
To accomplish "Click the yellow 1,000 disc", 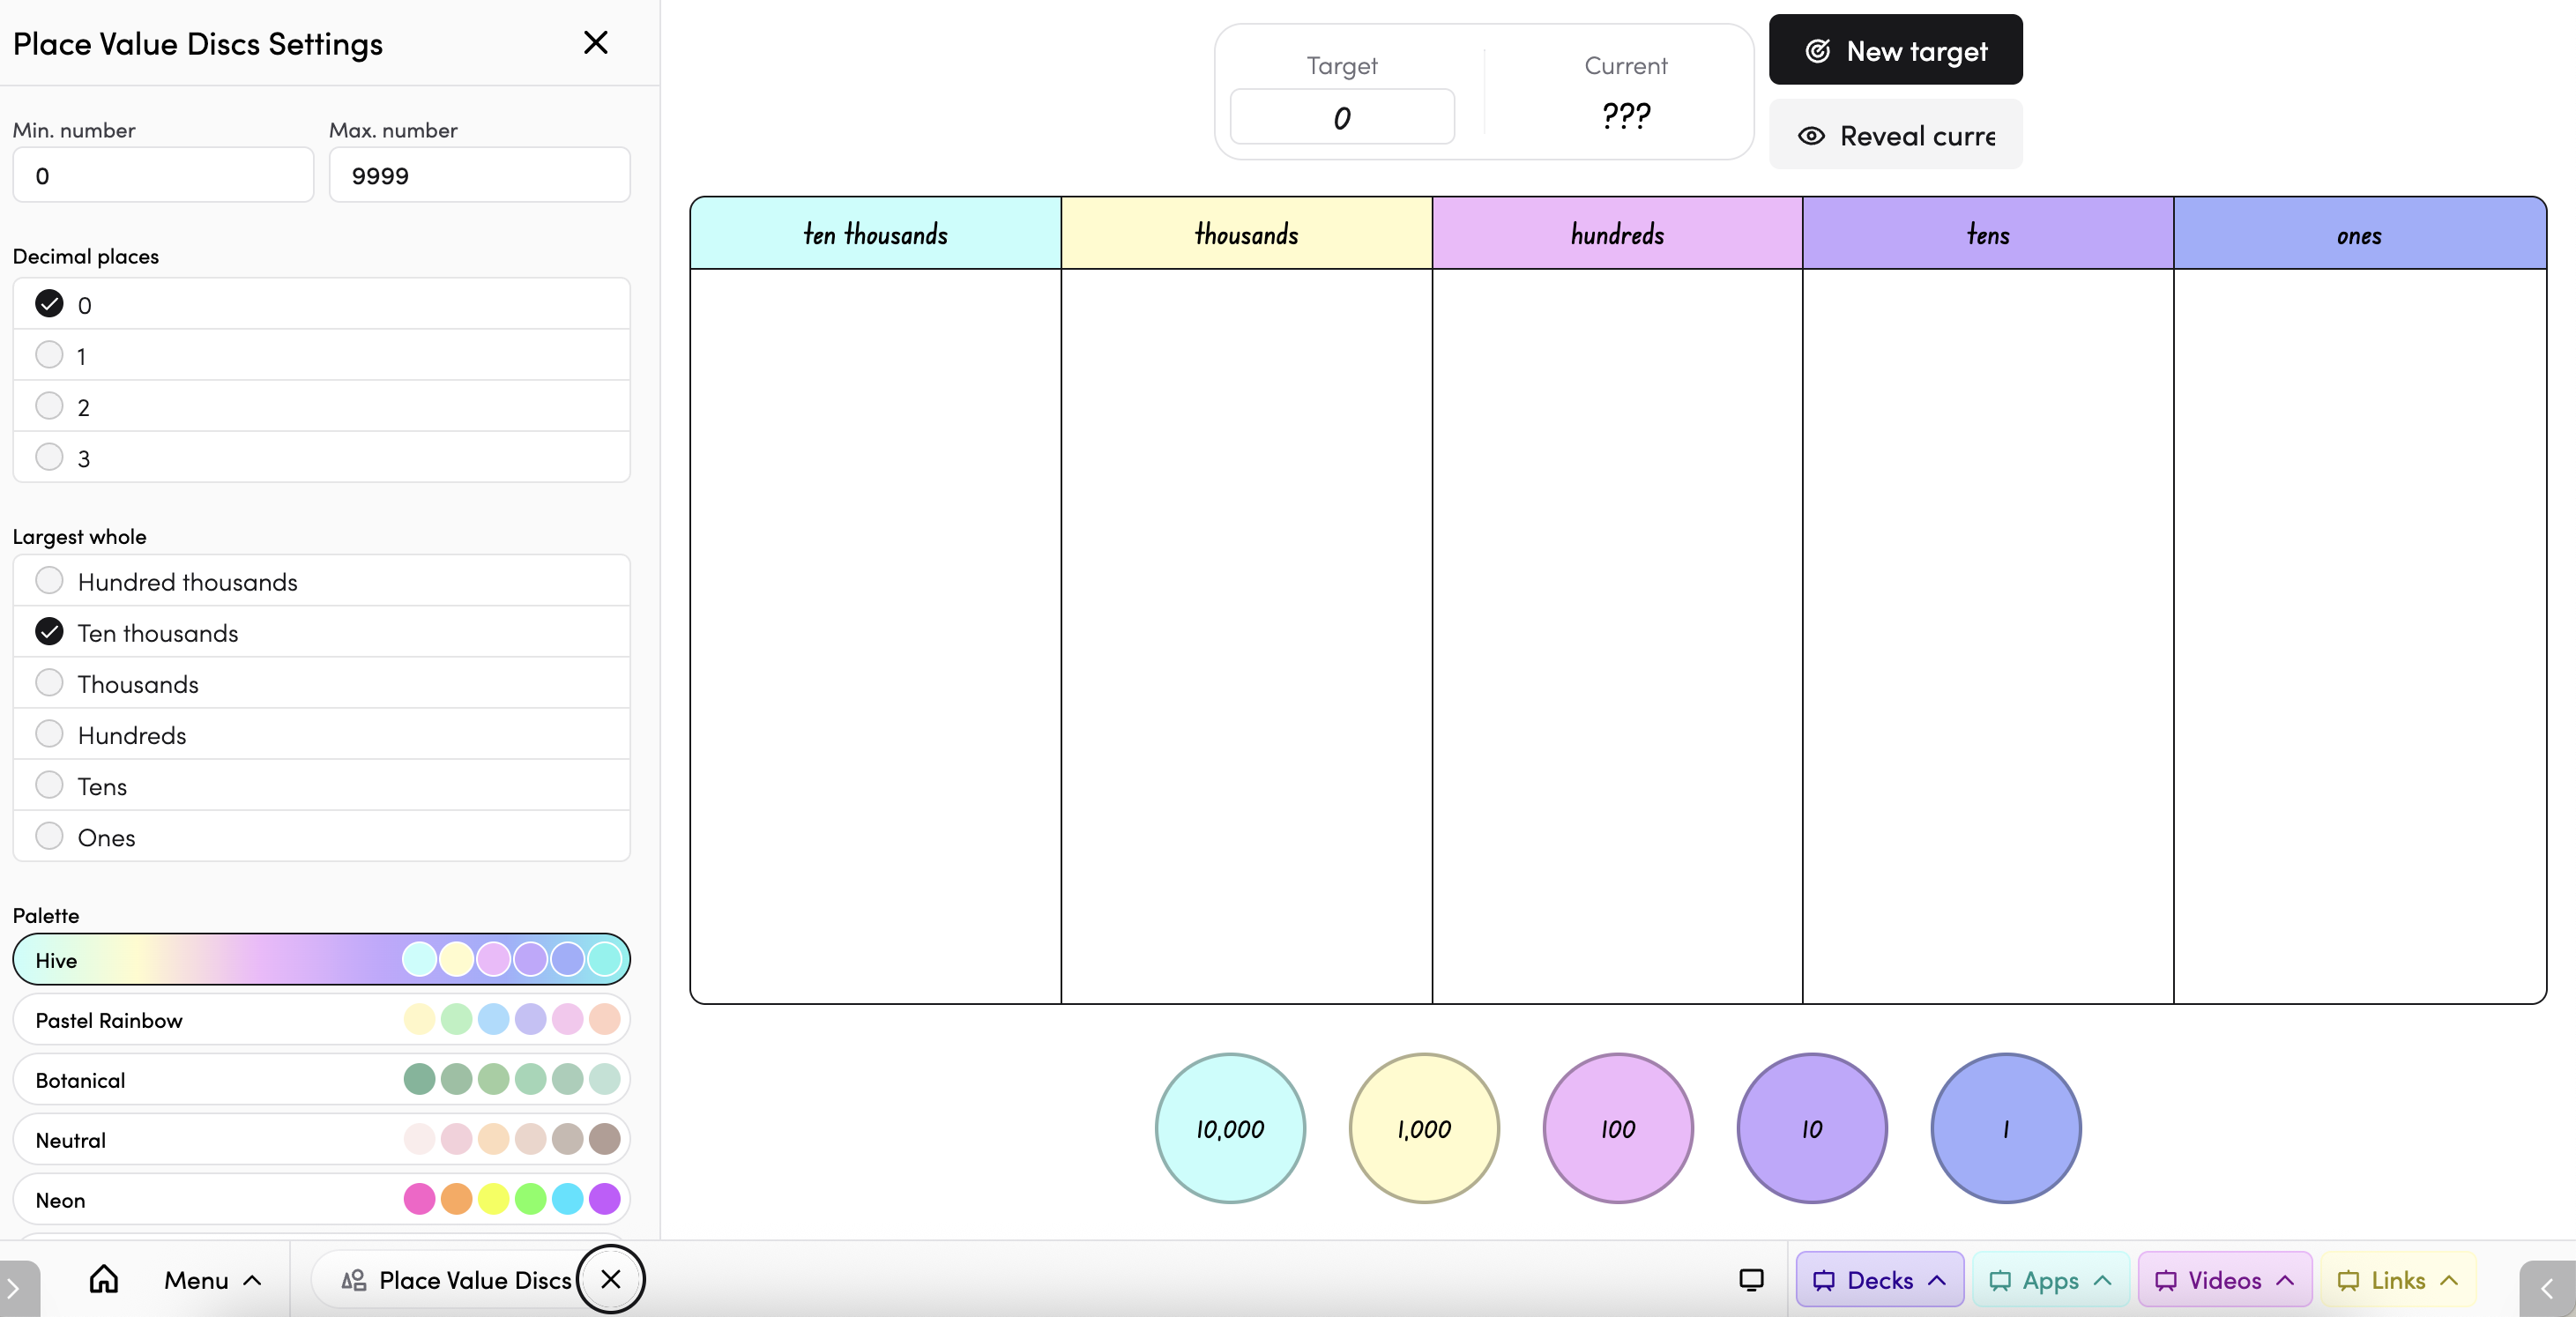I will point(1423,1128).
